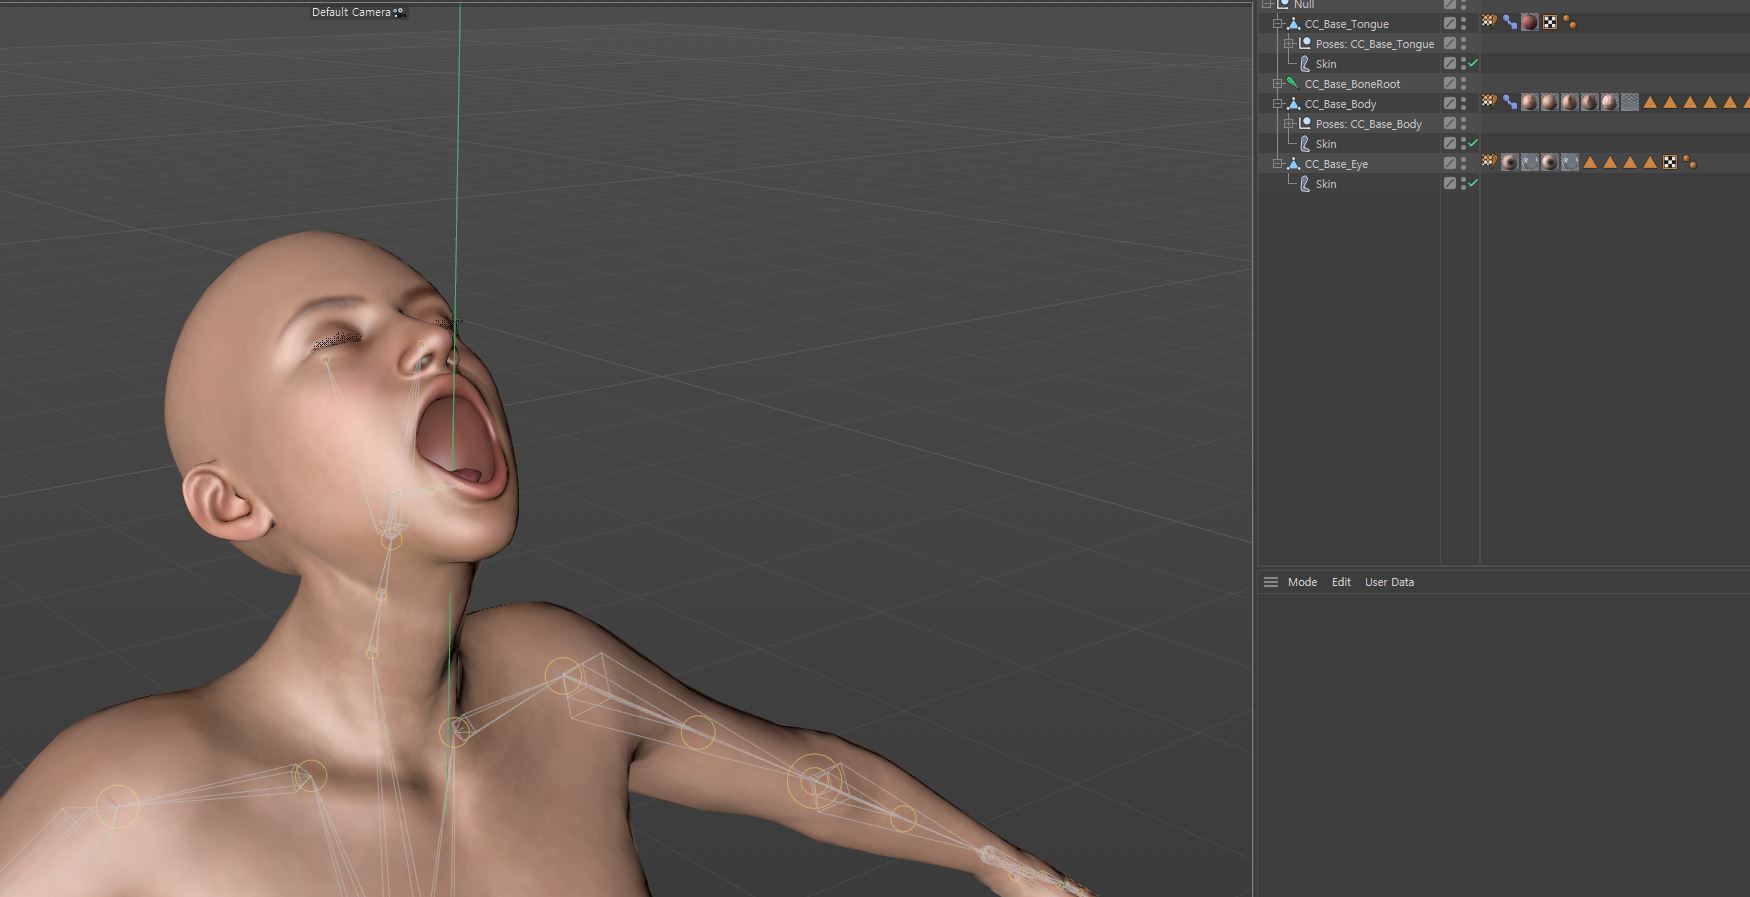This screenshot has width=1750, height=897.
Task: Collapse the CC_Base_Tongue hierarchy
Action: click(1277, 23)
